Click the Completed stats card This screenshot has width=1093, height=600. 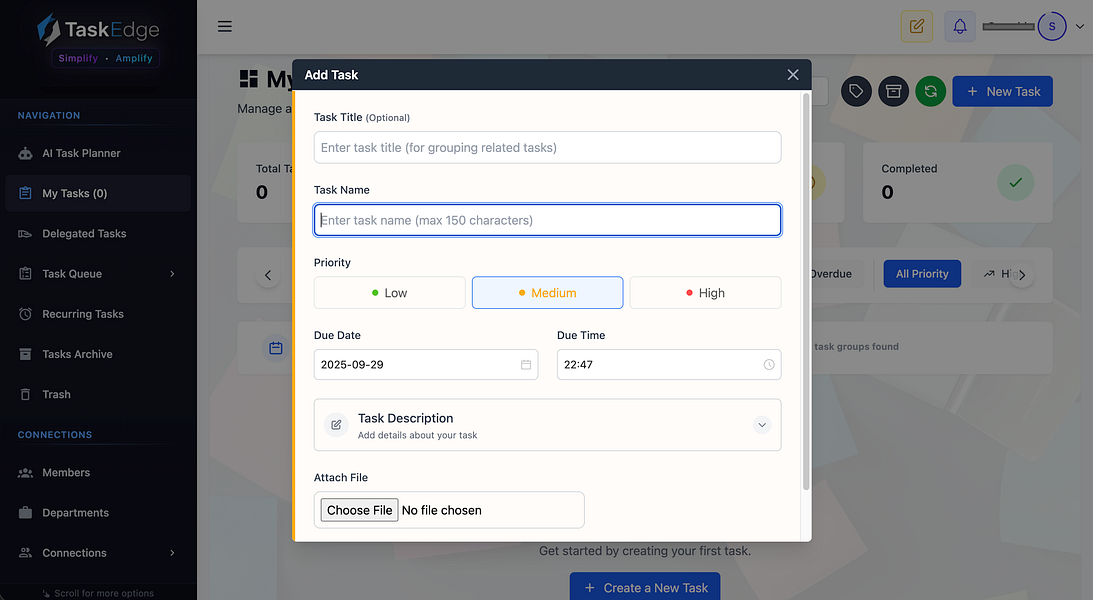tap(958, 183)
